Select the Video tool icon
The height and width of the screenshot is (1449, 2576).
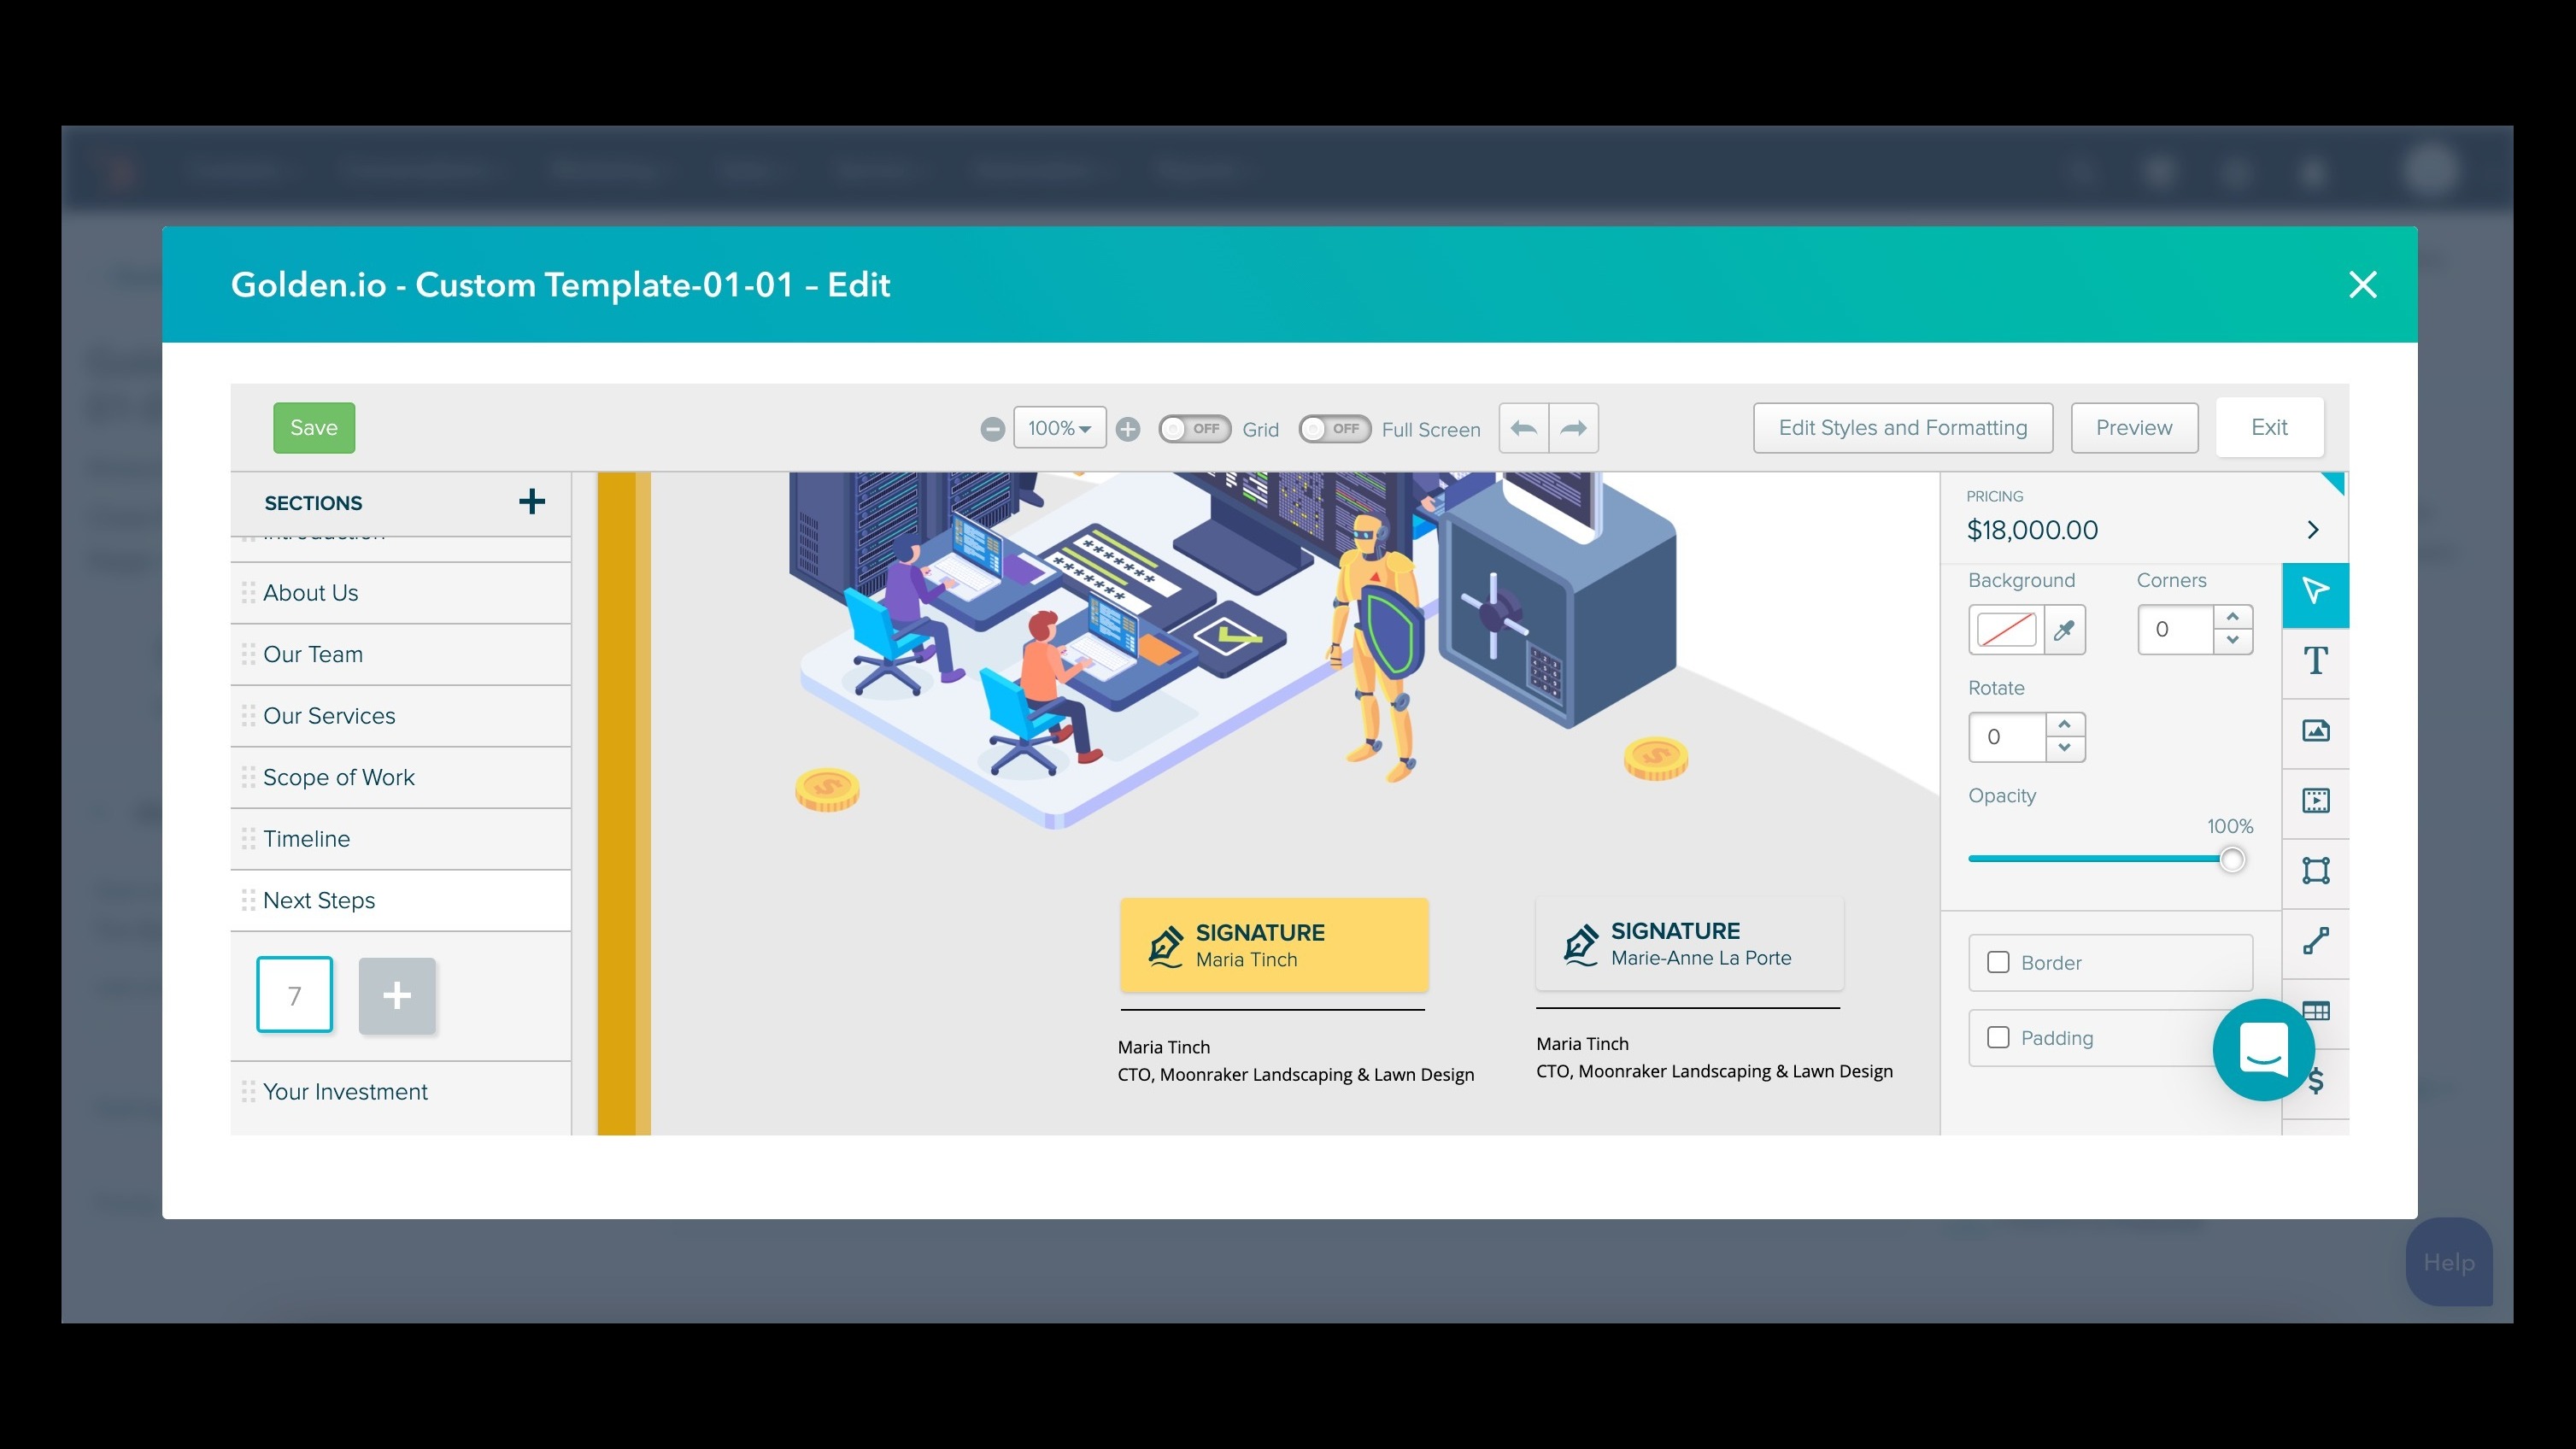[2315, 801]
